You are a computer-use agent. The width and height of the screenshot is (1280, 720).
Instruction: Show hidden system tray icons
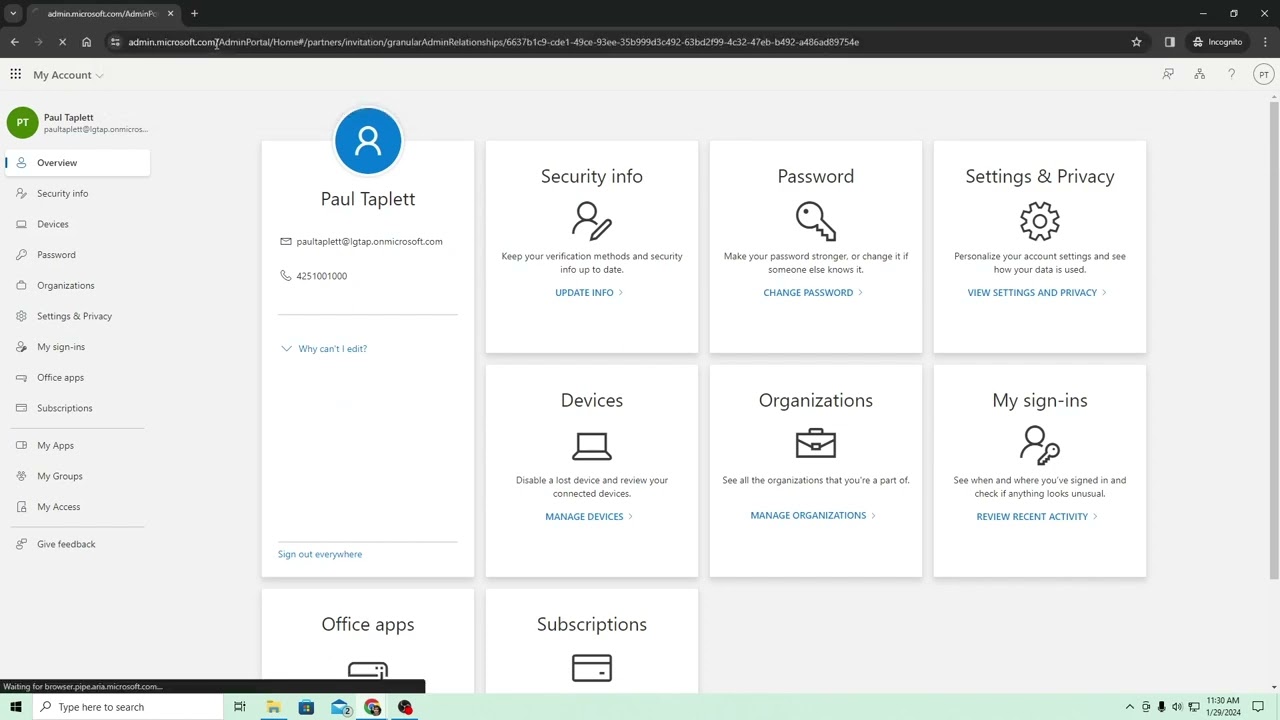(x=1130, y=707)
